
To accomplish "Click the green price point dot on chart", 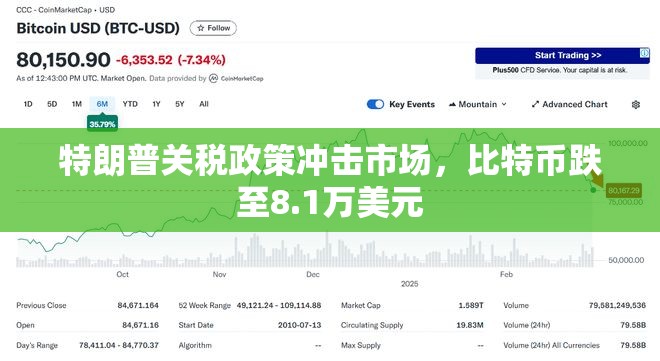I will click(593, 190).
